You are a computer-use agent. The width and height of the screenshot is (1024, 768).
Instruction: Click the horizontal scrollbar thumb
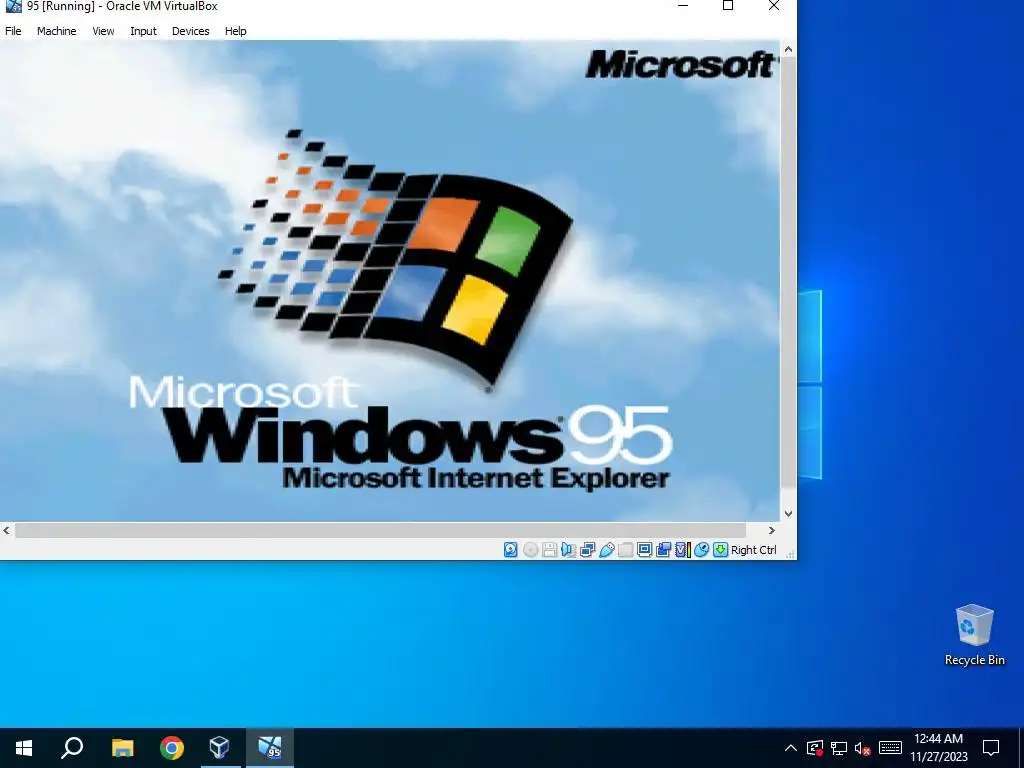380,530
